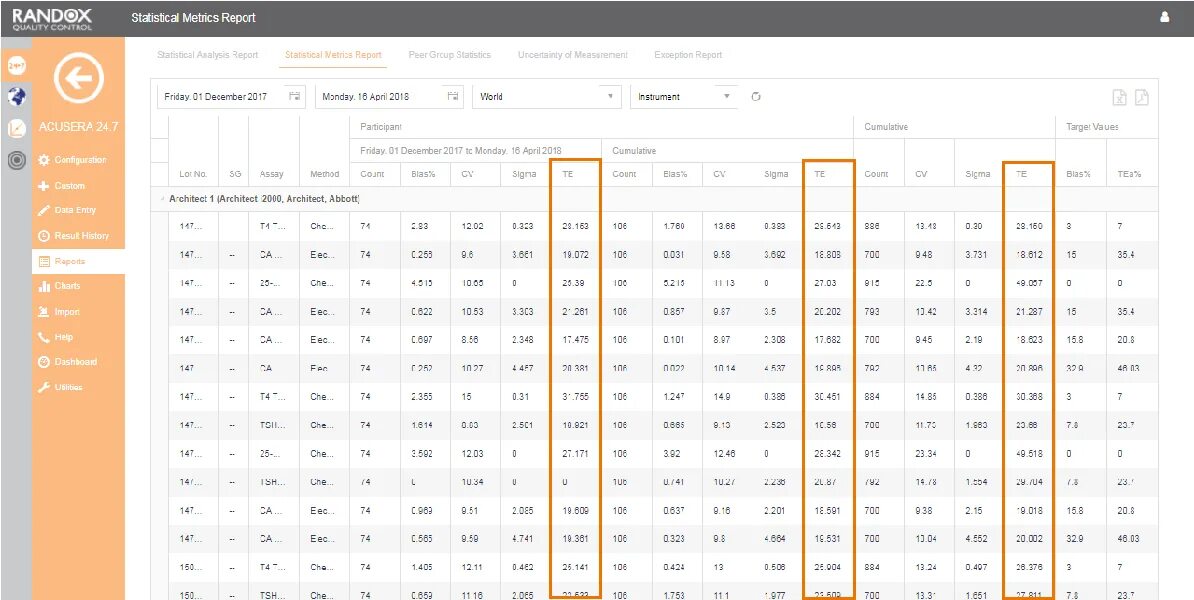Image resolution: width=1194 pixels, height=600 pixels.
Task: Click the Dashboard gauge icon
Action: (x=43, y=362)
